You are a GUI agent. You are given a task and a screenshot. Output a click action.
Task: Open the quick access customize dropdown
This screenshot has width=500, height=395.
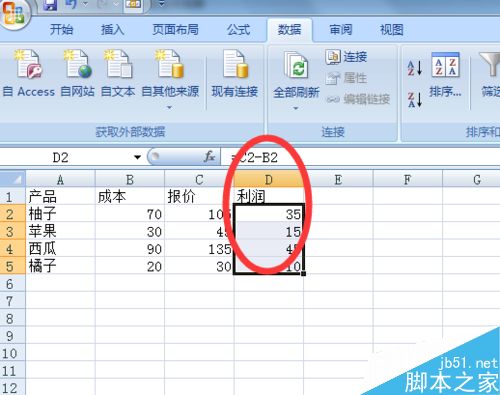tap(161, 4)
